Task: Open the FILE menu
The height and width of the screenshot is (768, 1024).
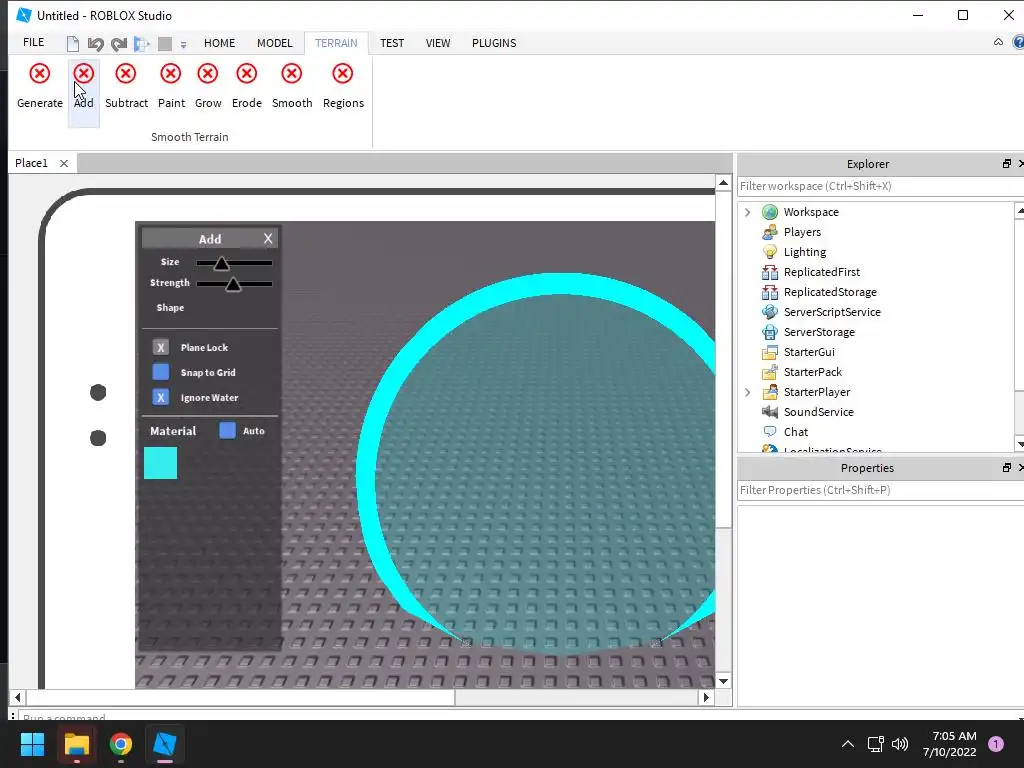Action: 33,42
